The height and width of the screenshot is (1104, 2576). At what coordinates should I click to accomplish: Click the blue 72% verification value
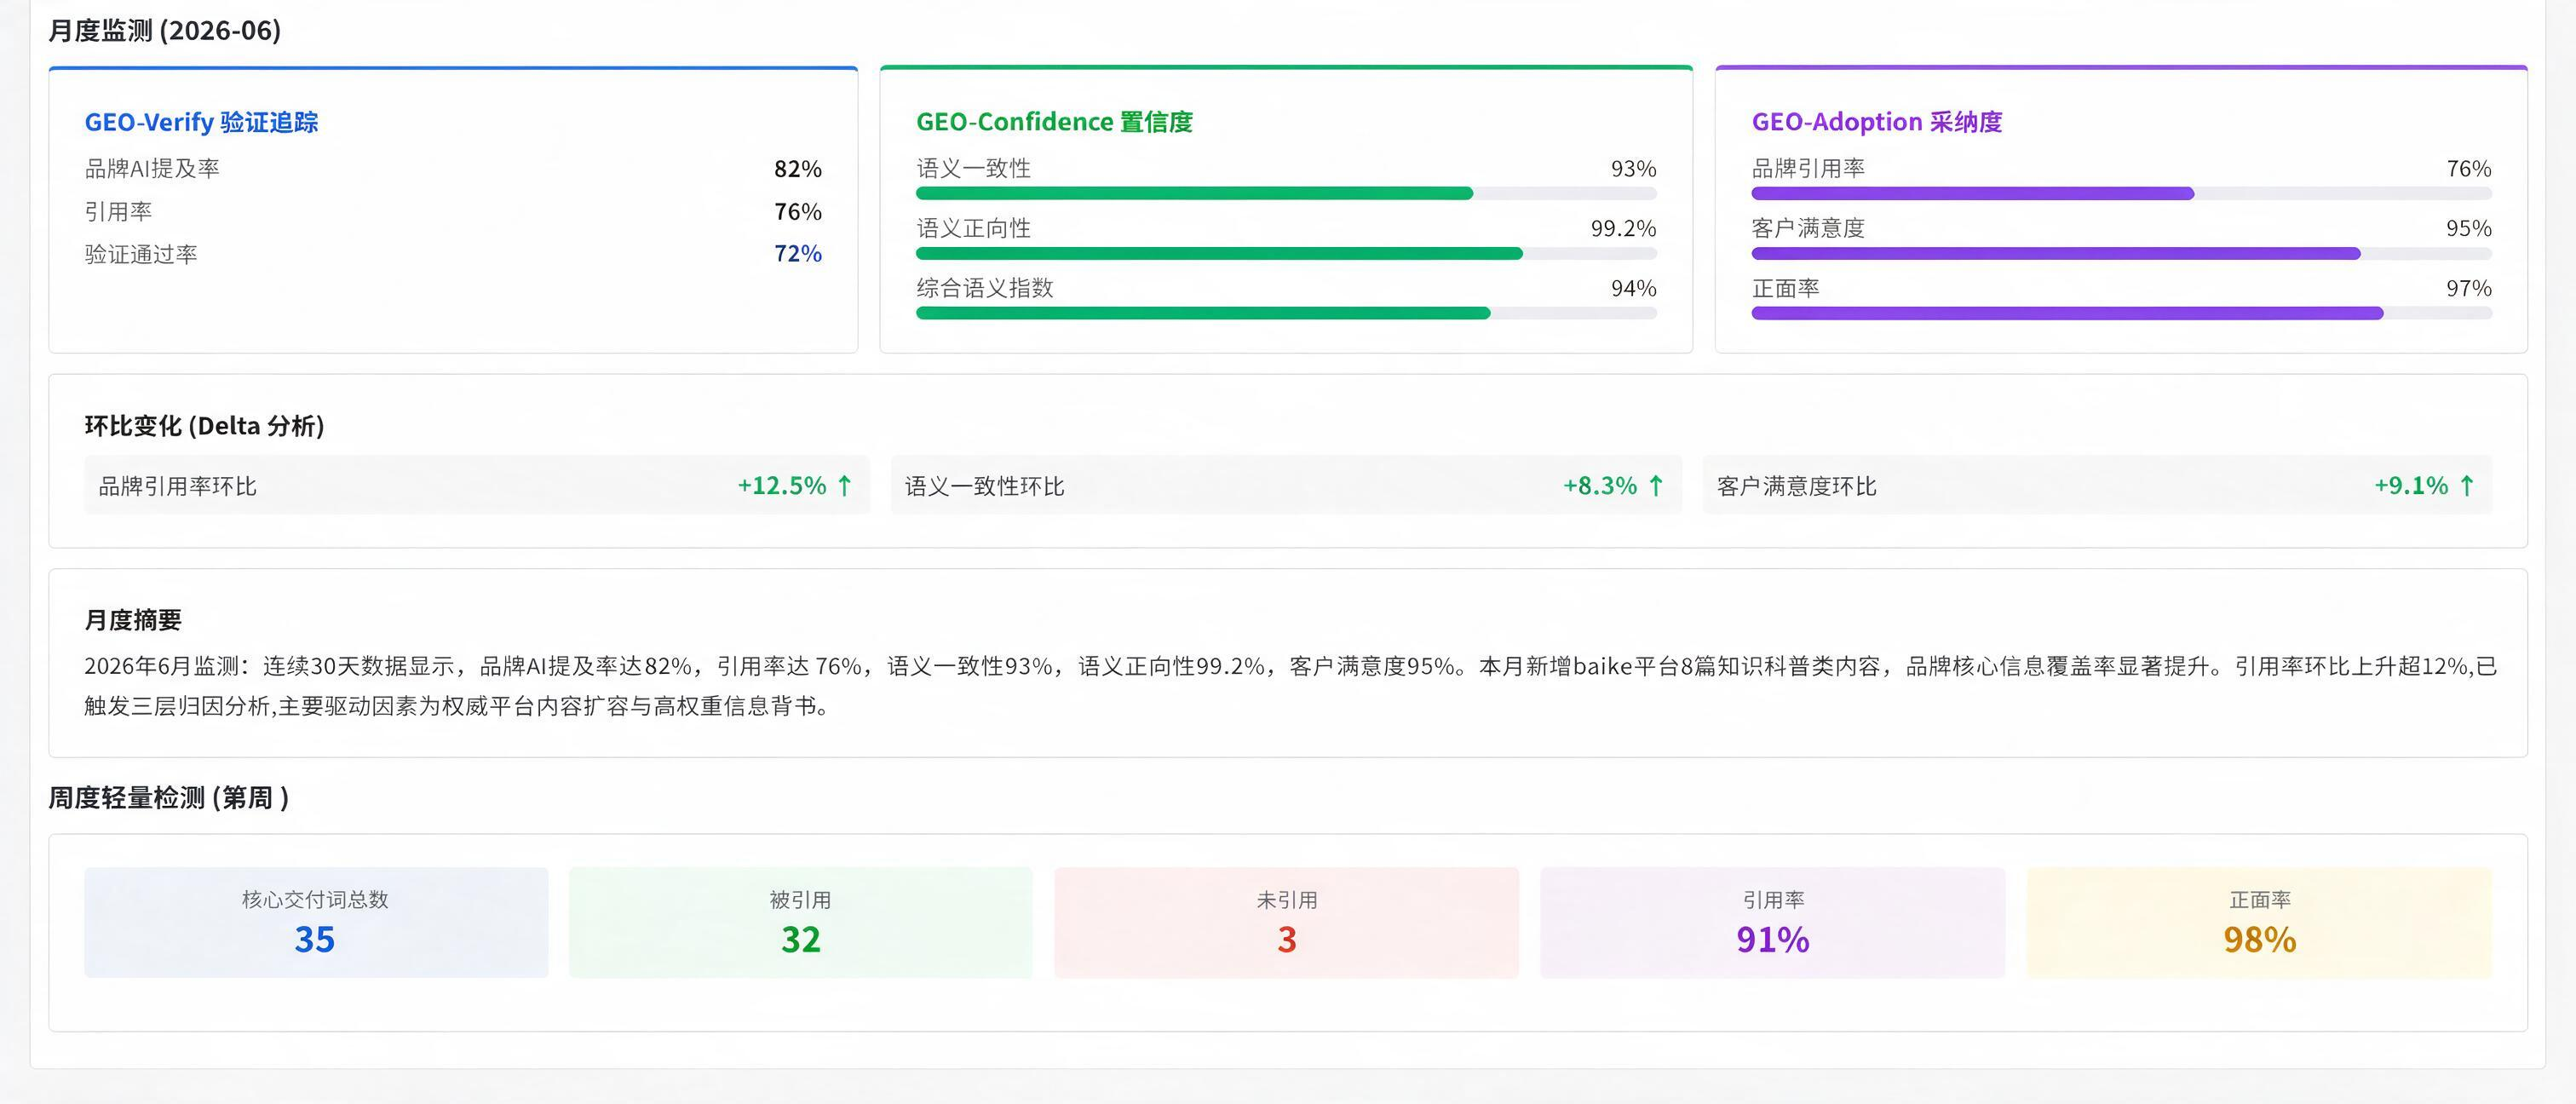click(797, 254)
